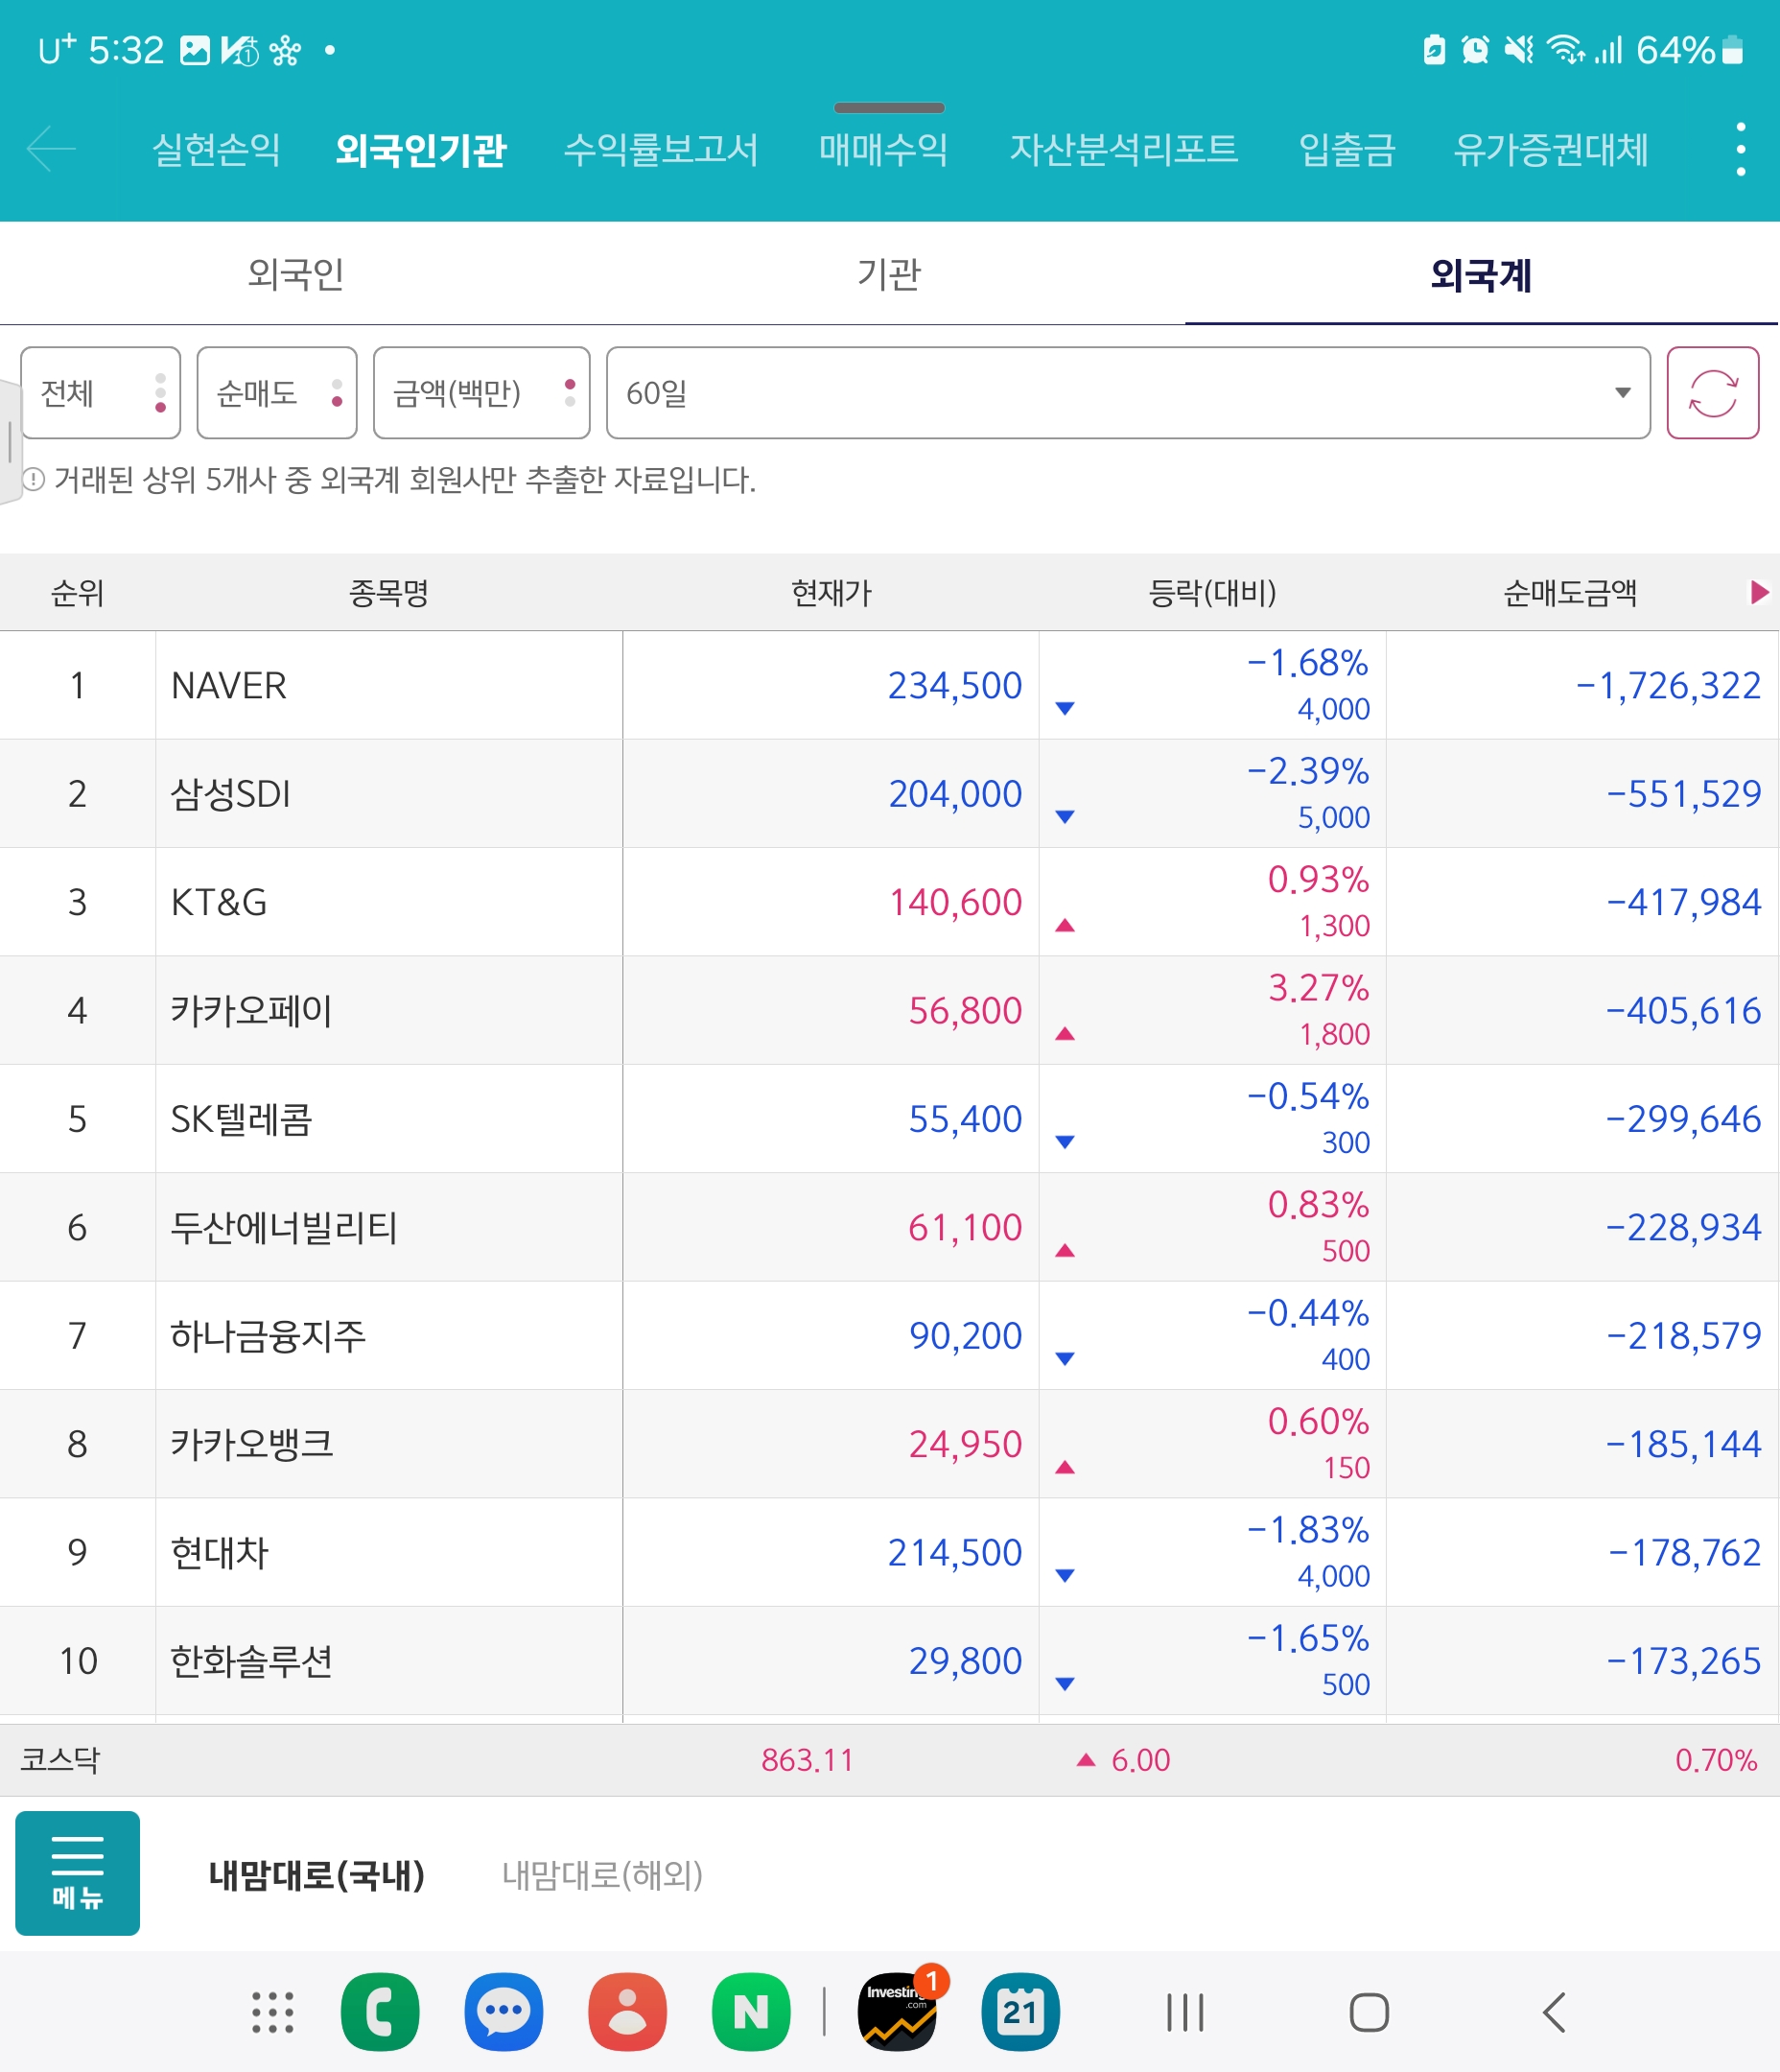Screen dimensions: 1780x2072
Task: Open KT&G stock row
Action: [x=889, y=902]
